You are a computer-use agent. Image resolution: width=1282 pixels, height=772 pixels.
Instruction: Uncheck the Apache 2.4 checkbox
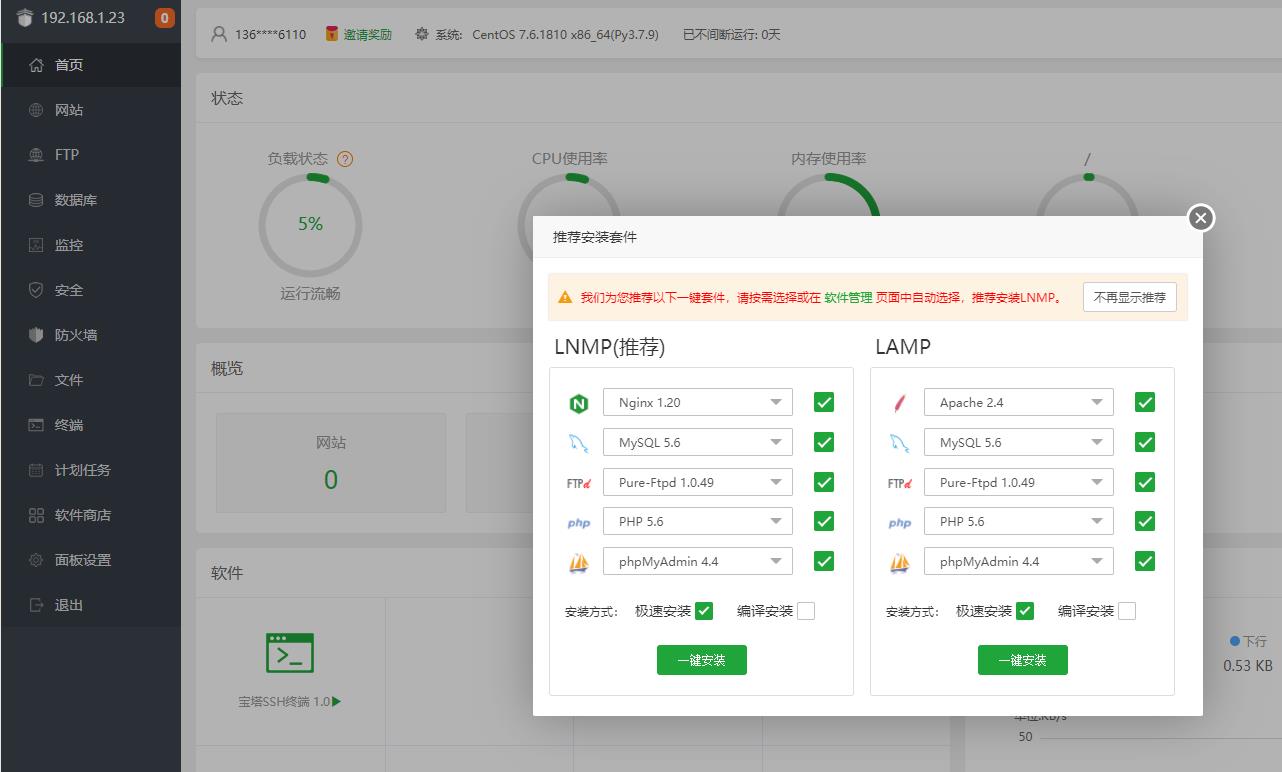(x=1145, y=402)
